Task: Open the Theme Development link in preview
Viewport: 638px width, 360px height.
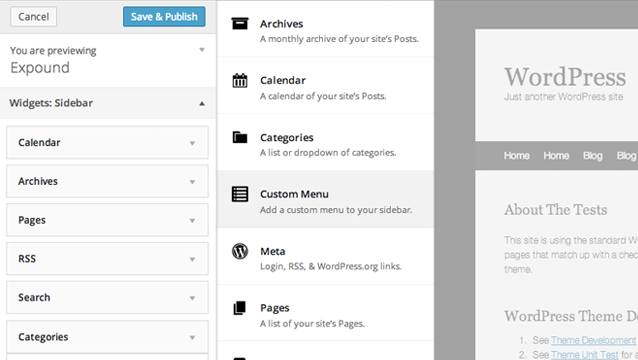Action: click(x=593, y=340)
